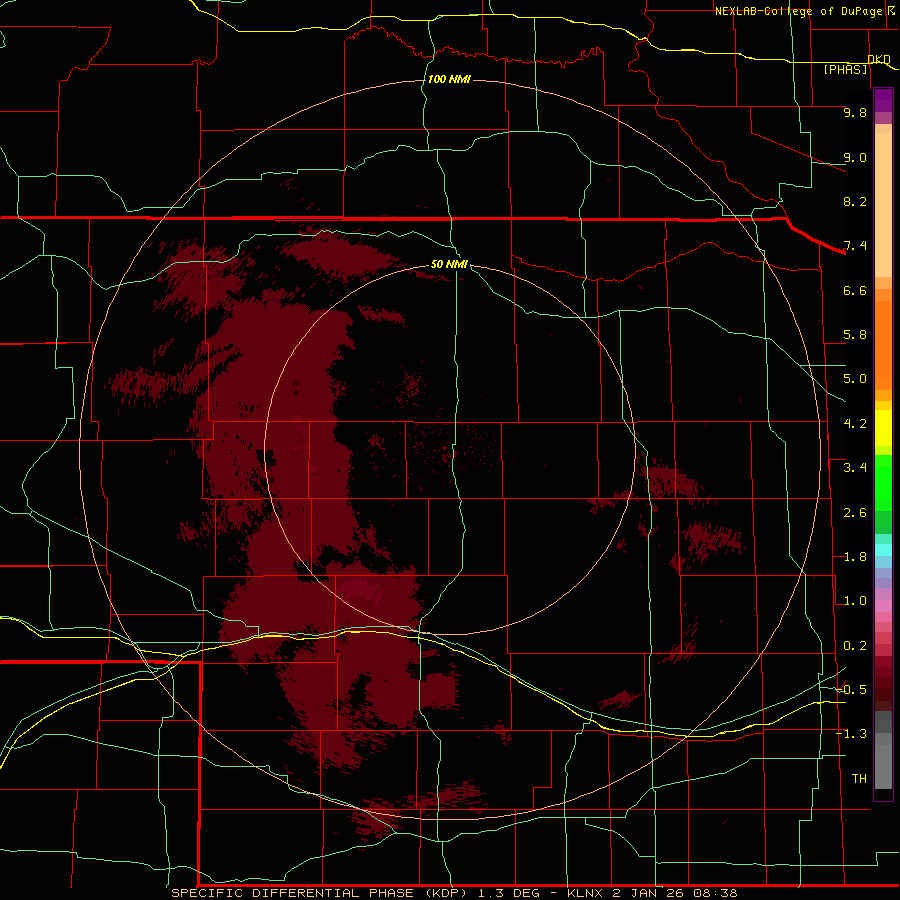
Task: Click the NEXLAB-College of DuPage watermark text
Action: pyautogui.click(x=798, y=11)
